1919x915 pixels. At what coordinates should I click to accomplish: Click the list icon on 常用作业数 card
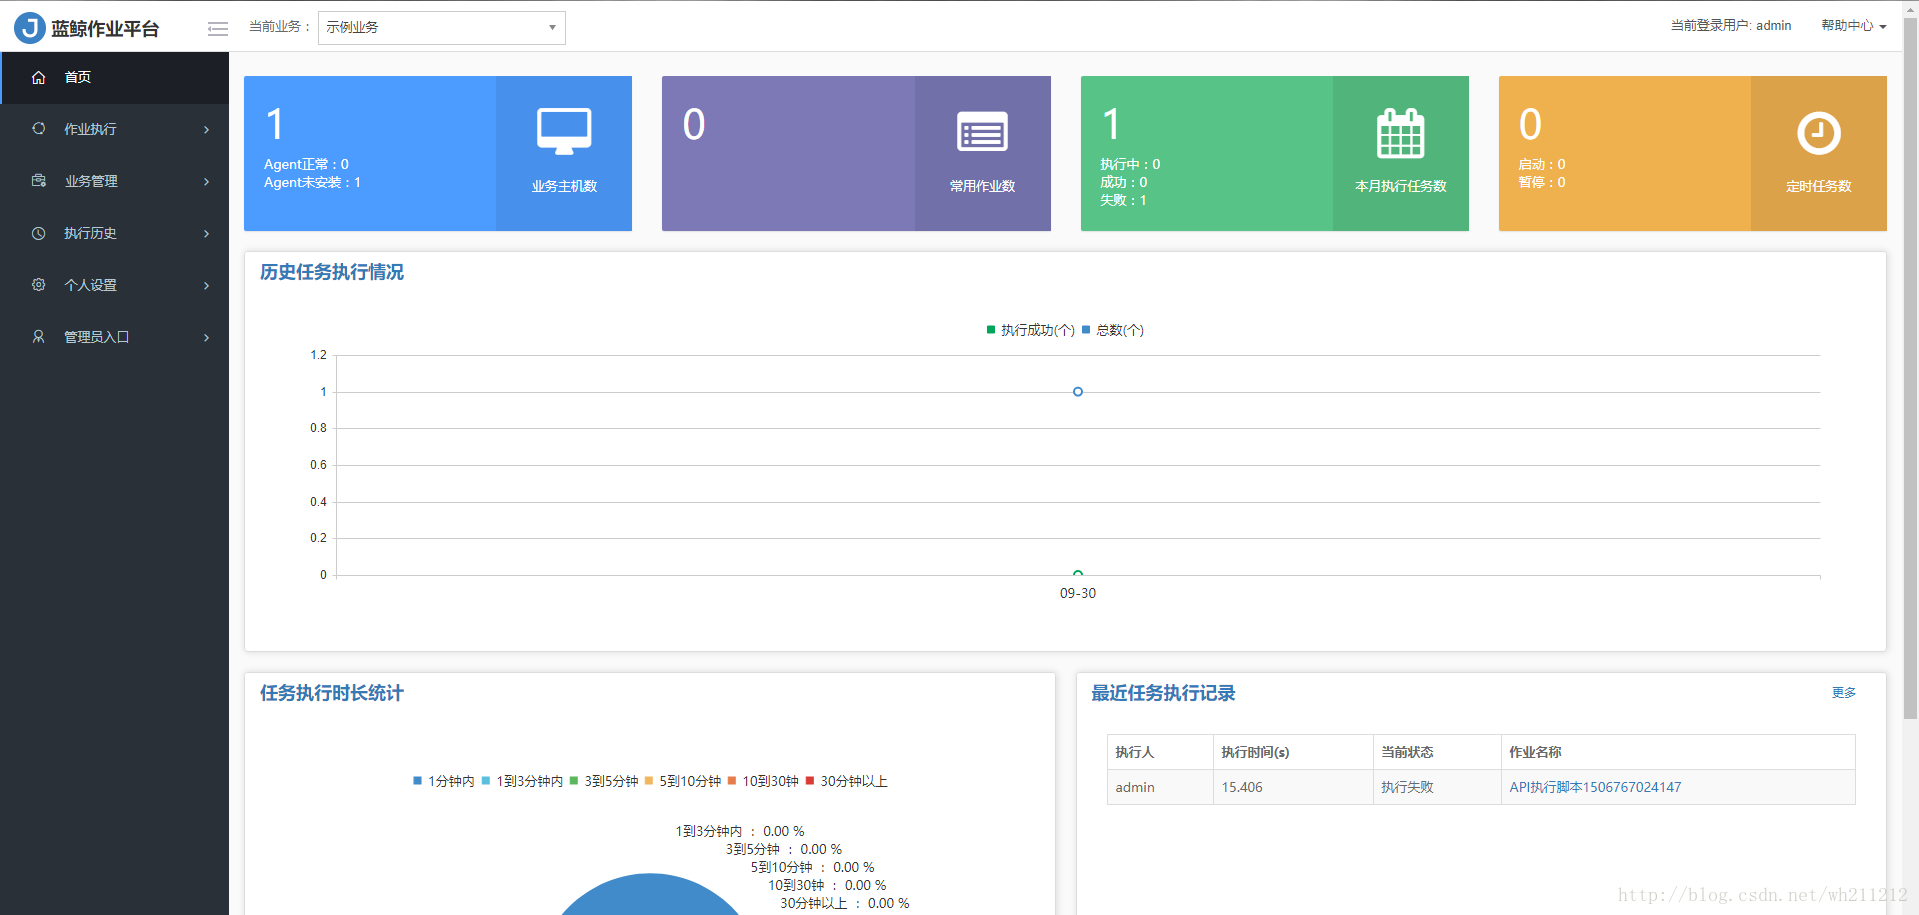(982, 132)
